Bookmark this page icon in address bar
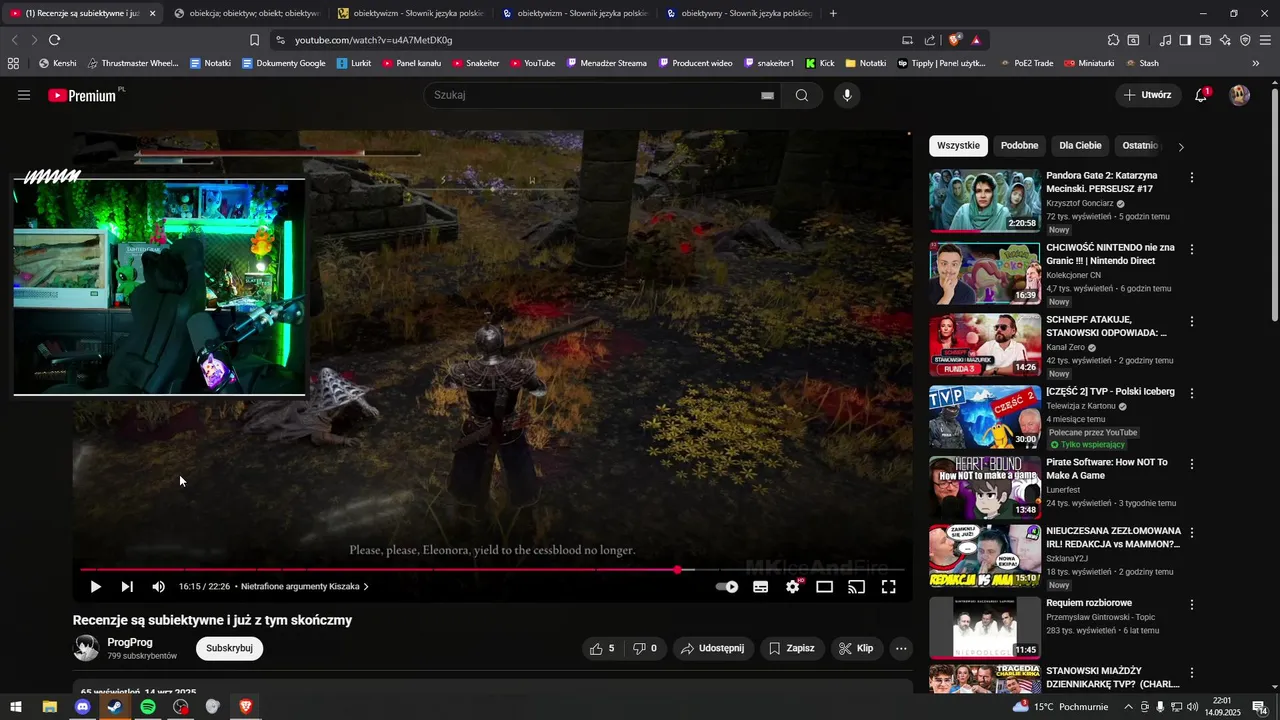1280x720 pixels. point(254,40)
